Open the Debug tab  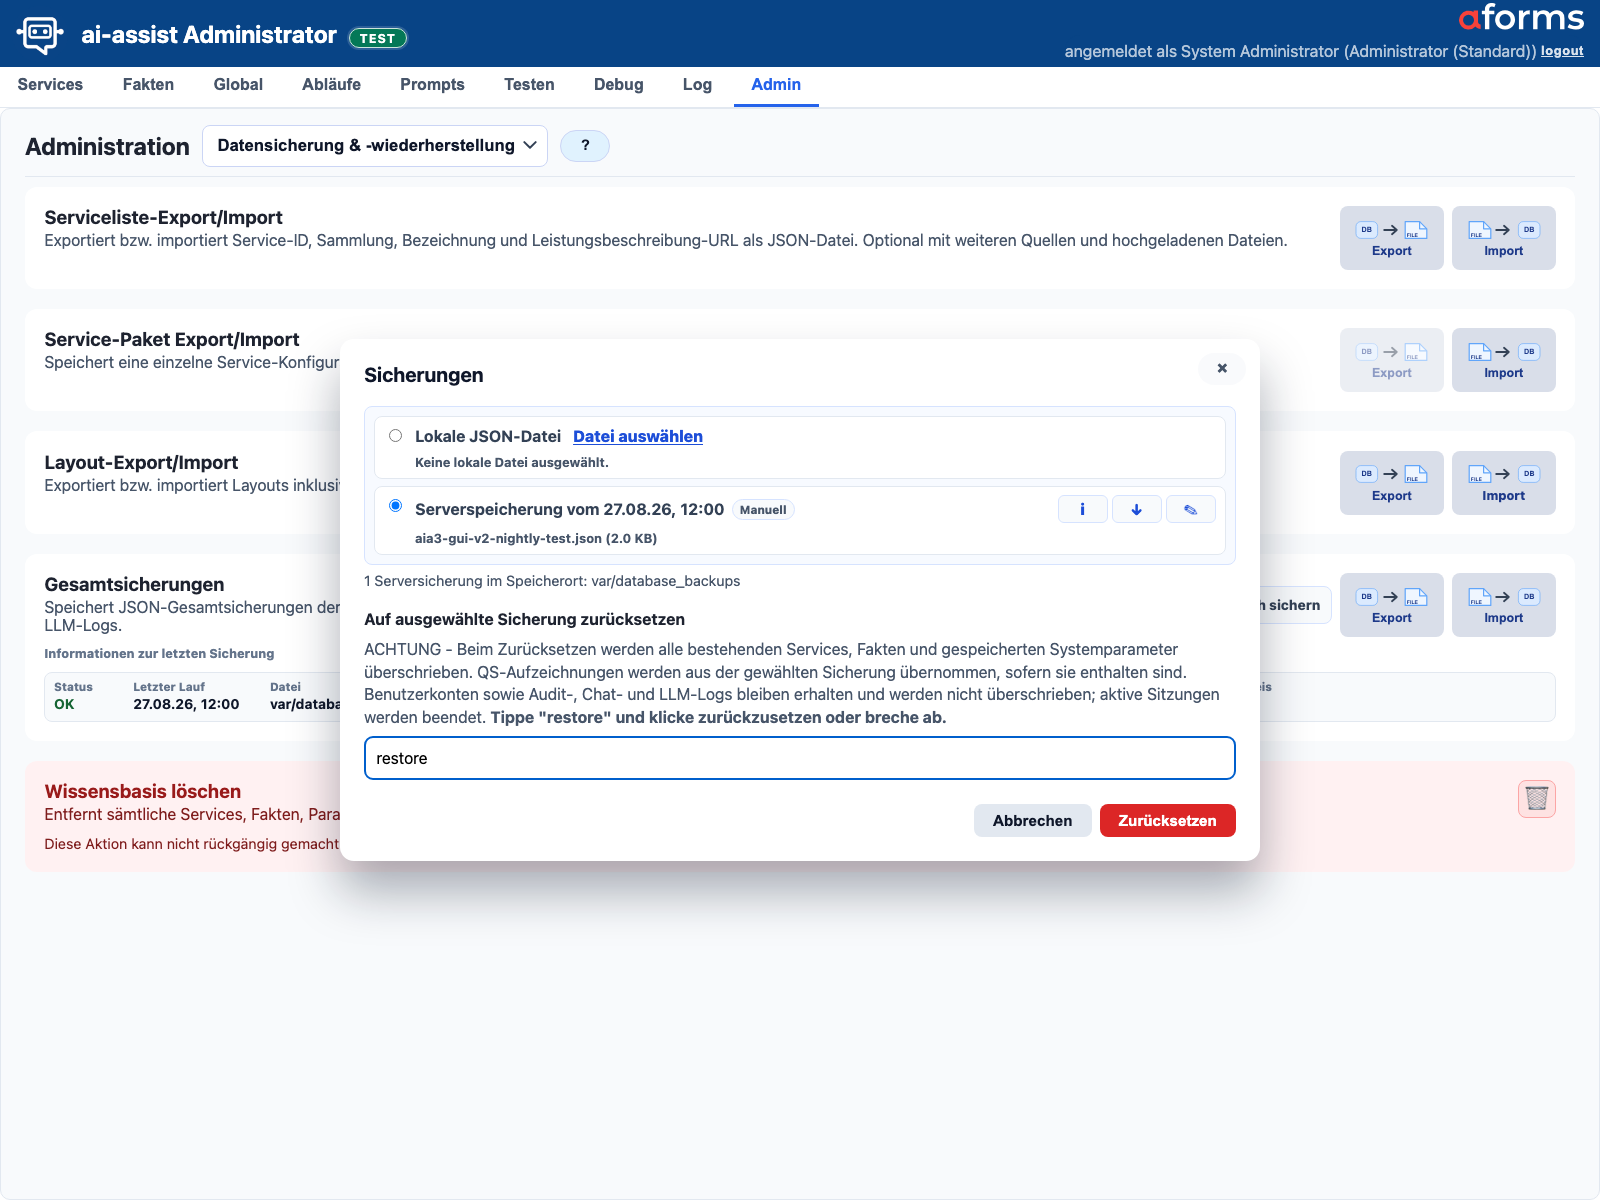pos(618,85)
